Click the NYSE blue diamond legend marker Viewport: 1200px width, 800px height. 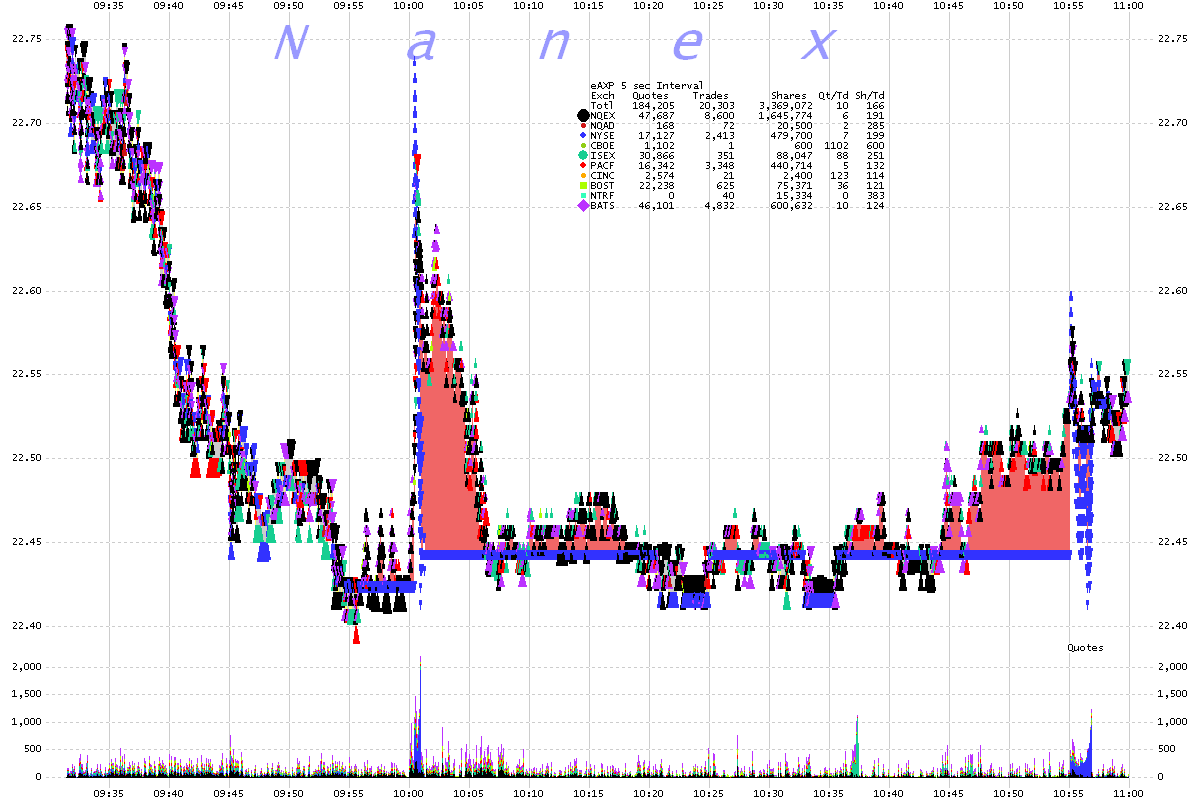coord(582,135)
